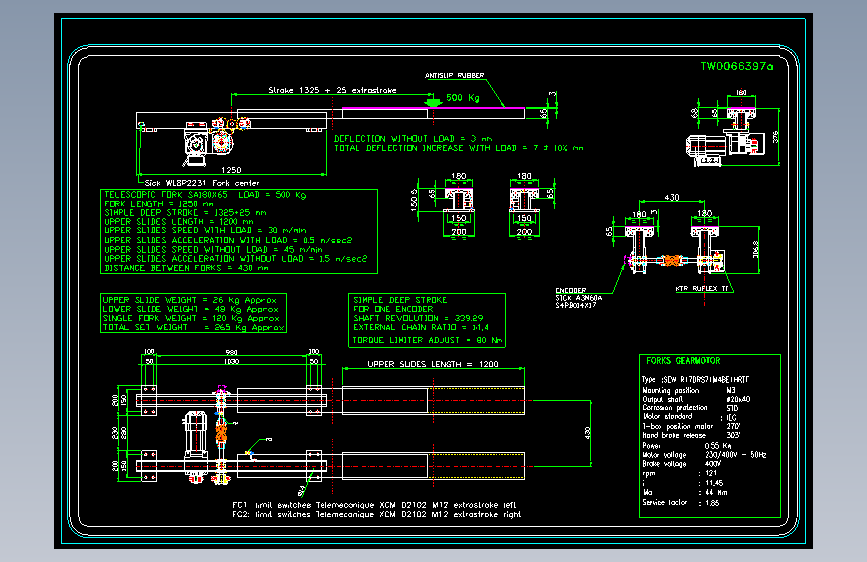This screenshot has height=562, width=867.
Task: Click the orange coupling in the end view
Action: pos(671,260)
